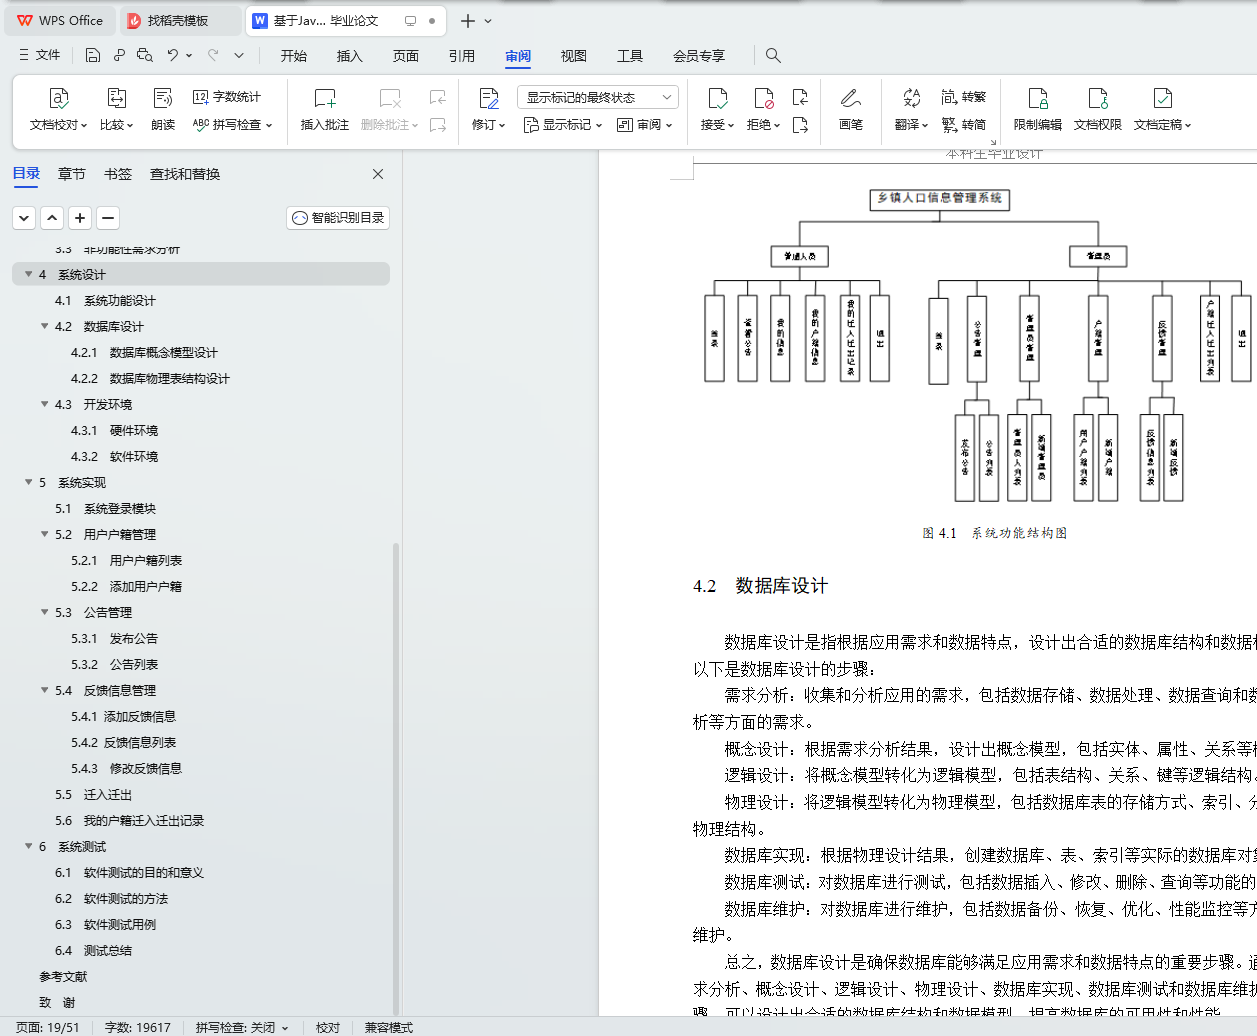Viewport: 1257px width, 1036px height.
Task: Switch to 查找和替换 pane tab
Action: pyautogui.click(x=185, y=174)
